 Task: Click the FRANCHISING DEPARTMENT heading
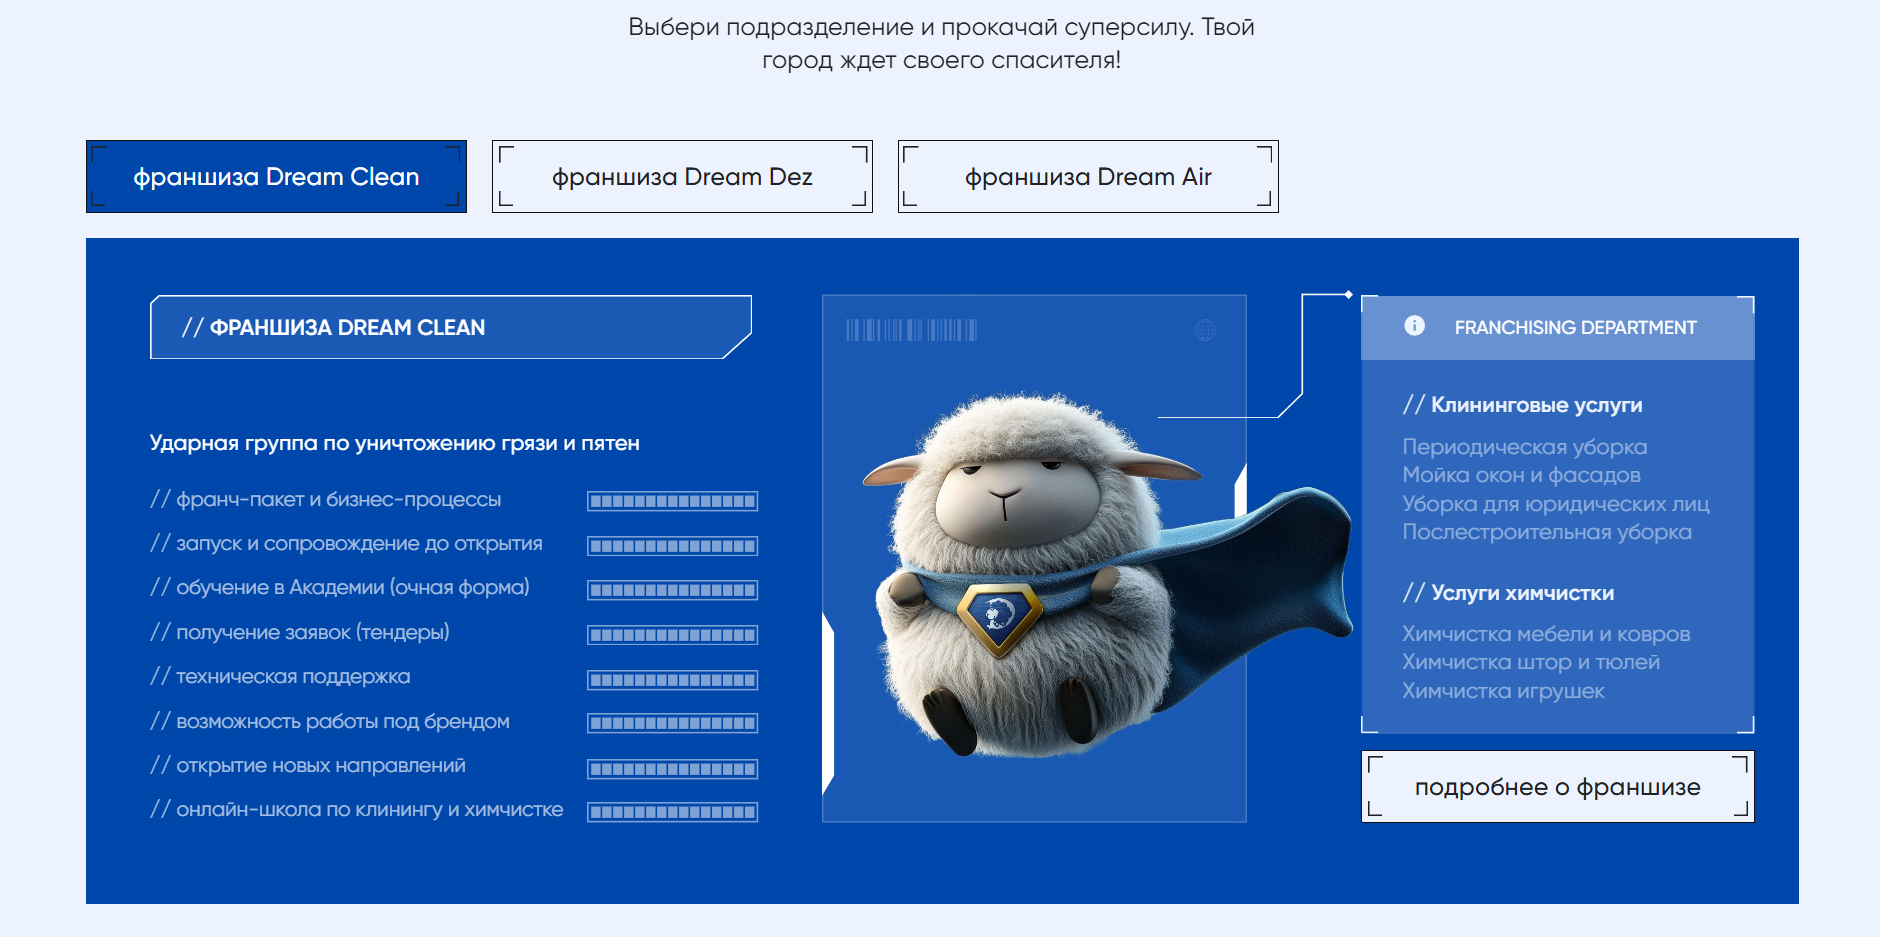[x=1575, y=327]
